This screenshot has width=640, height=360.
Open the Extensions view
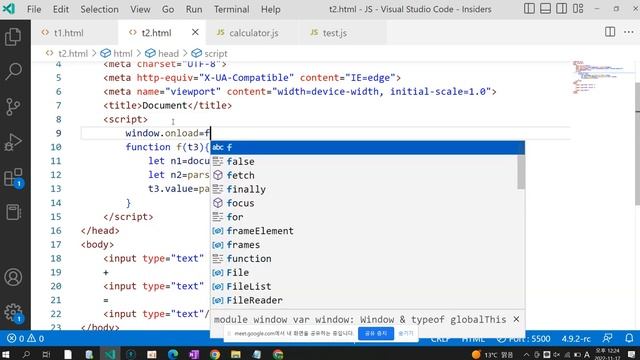[13, 178]
